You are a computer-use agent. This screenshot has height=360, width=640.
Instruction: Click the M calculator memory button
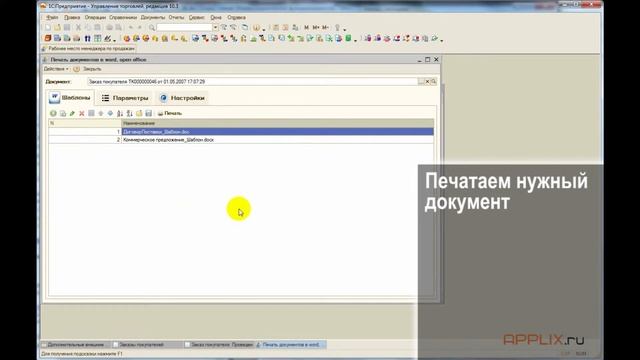(307, 27)
